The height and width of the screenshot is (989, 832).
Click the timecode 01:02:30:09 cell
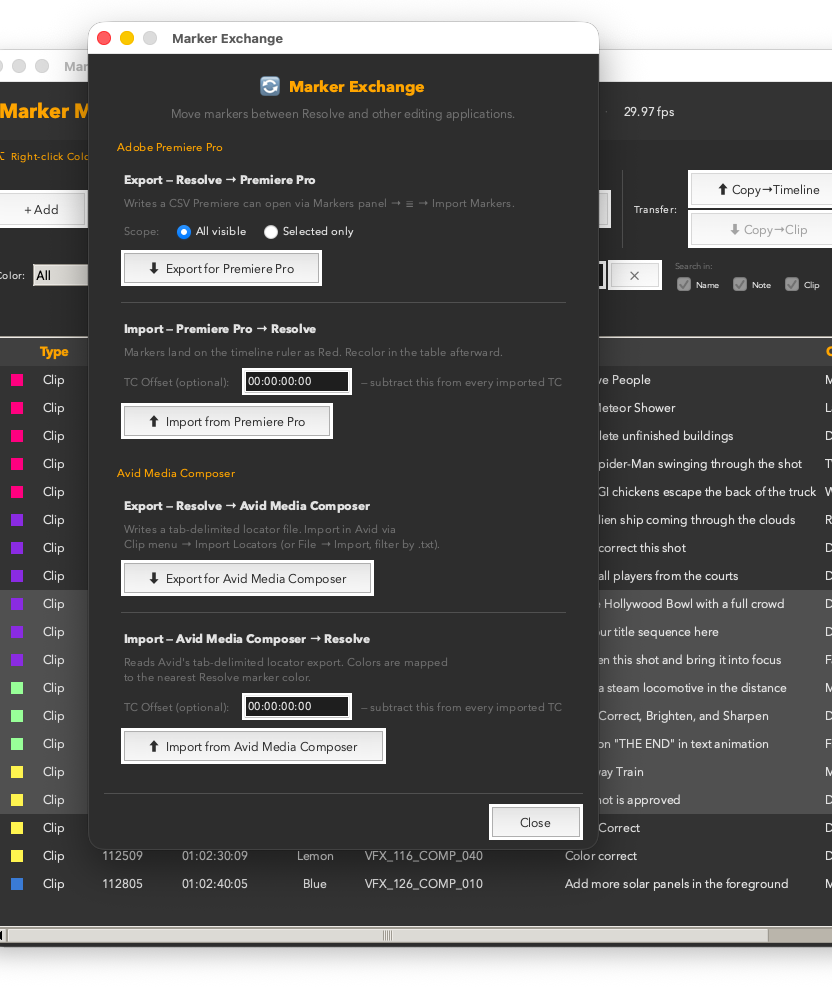(214, 856)
